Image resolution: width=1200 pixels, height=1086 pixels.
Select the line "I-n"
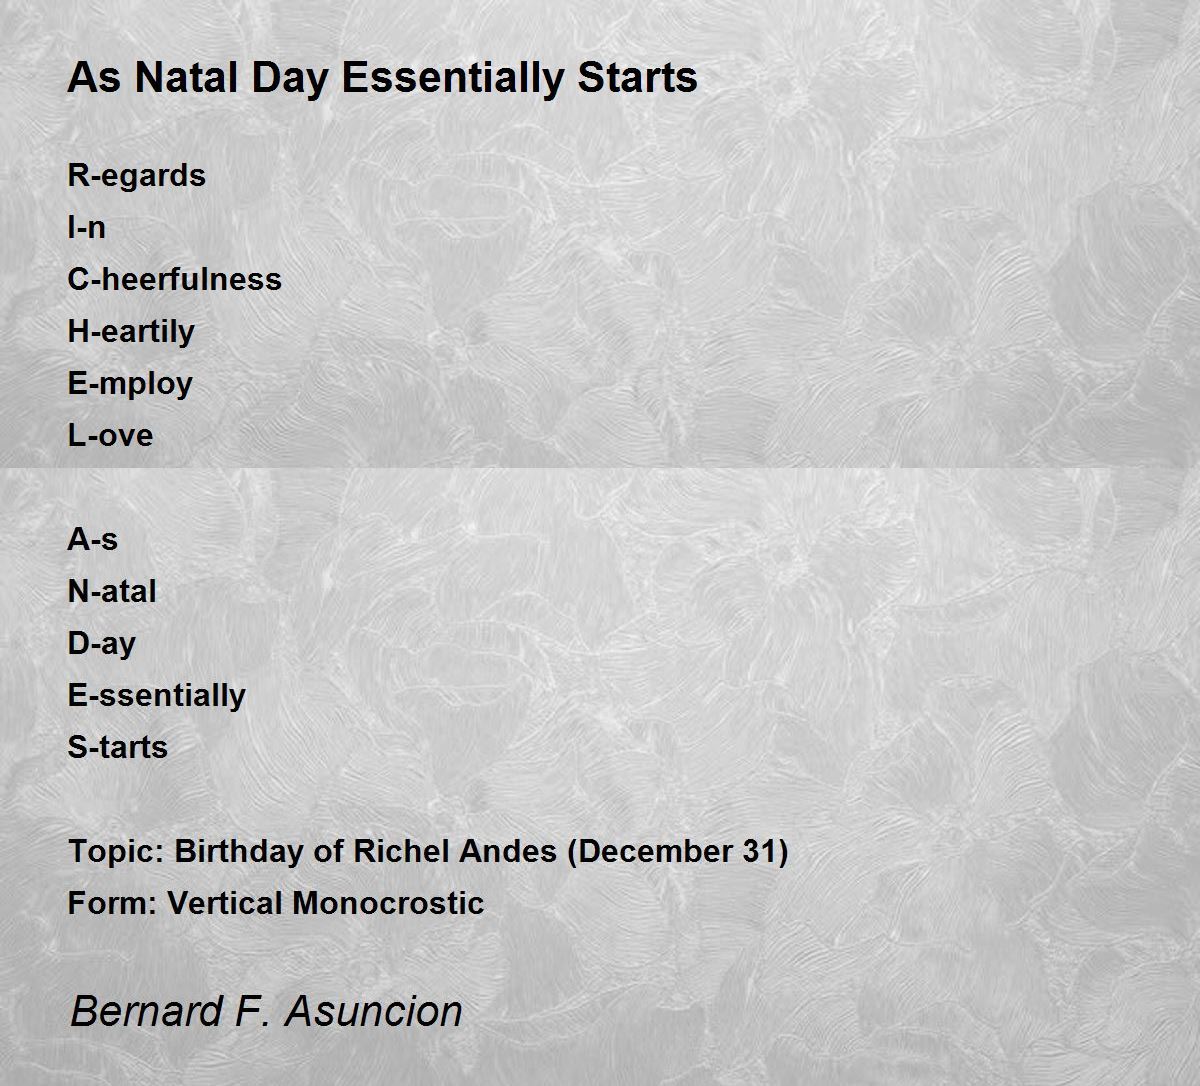tap(86, 227)
